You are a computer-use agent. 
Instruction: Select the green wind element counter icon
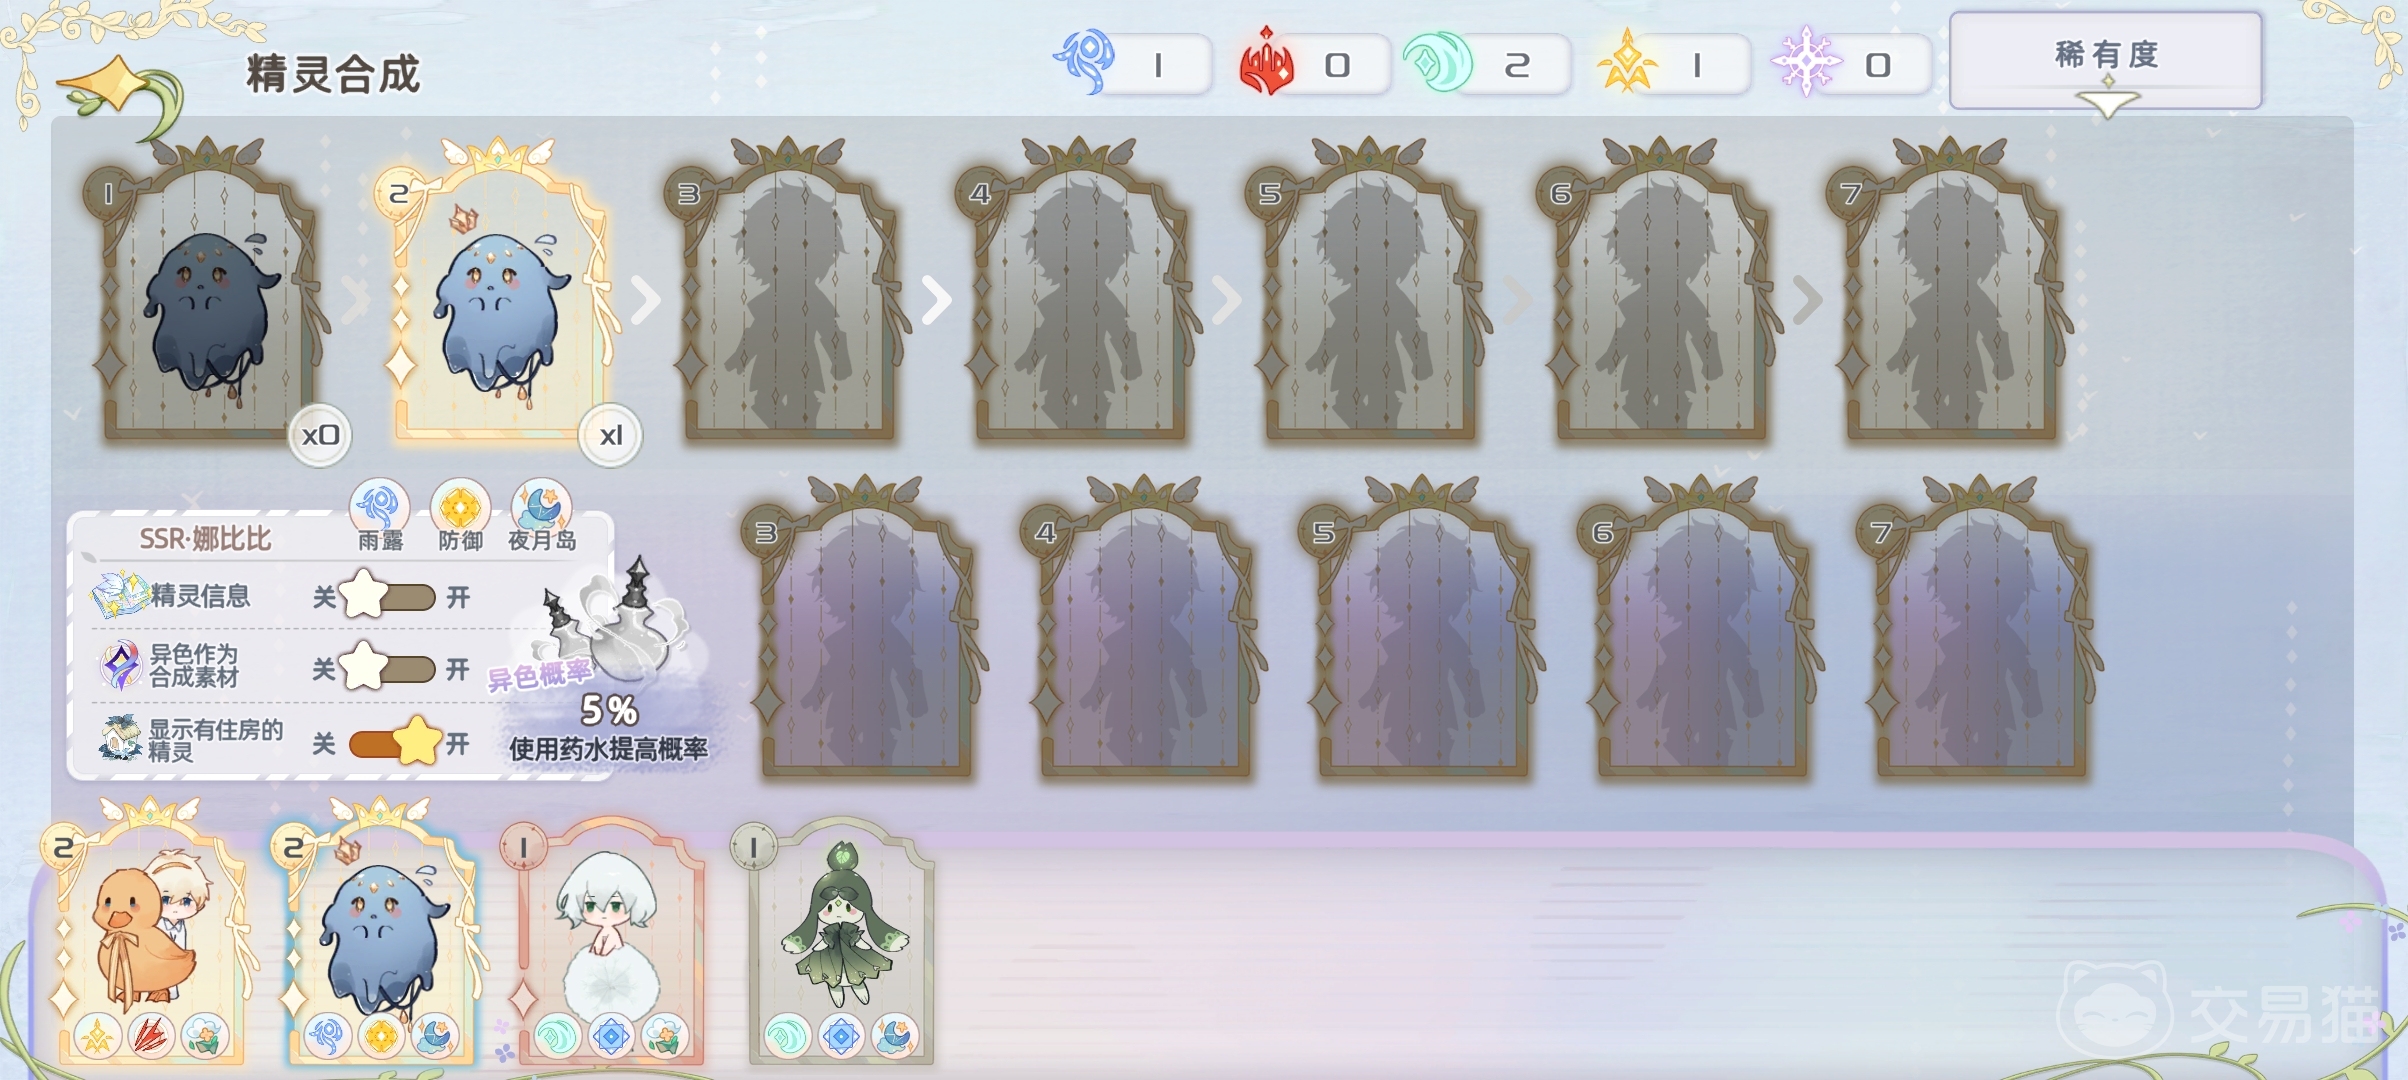click(x=1436, y=62)
